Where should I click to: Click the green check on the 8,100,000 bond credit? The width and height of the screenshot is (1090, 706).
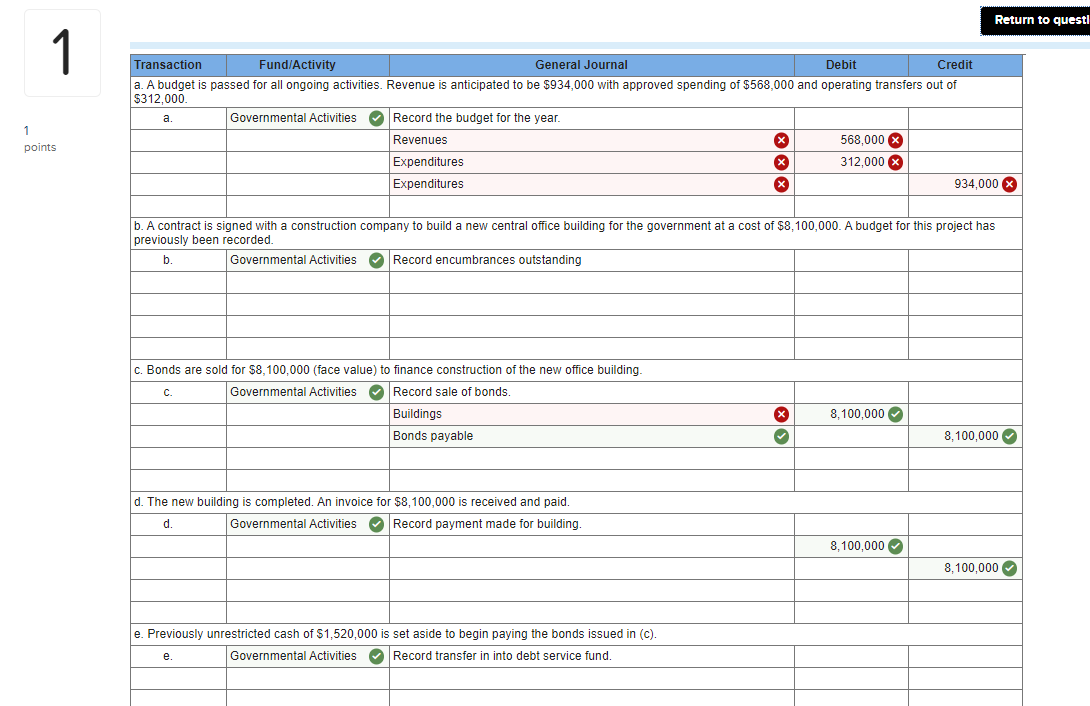(x=1007, y=435)
